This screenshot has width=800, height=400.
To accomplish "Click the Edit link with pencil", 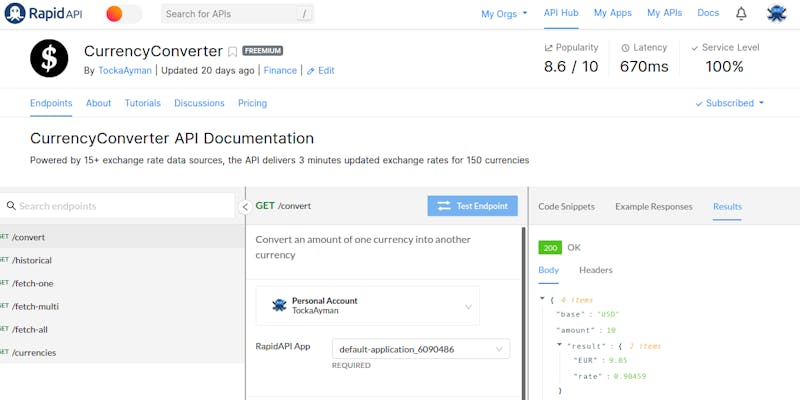I will coord(320,70).
